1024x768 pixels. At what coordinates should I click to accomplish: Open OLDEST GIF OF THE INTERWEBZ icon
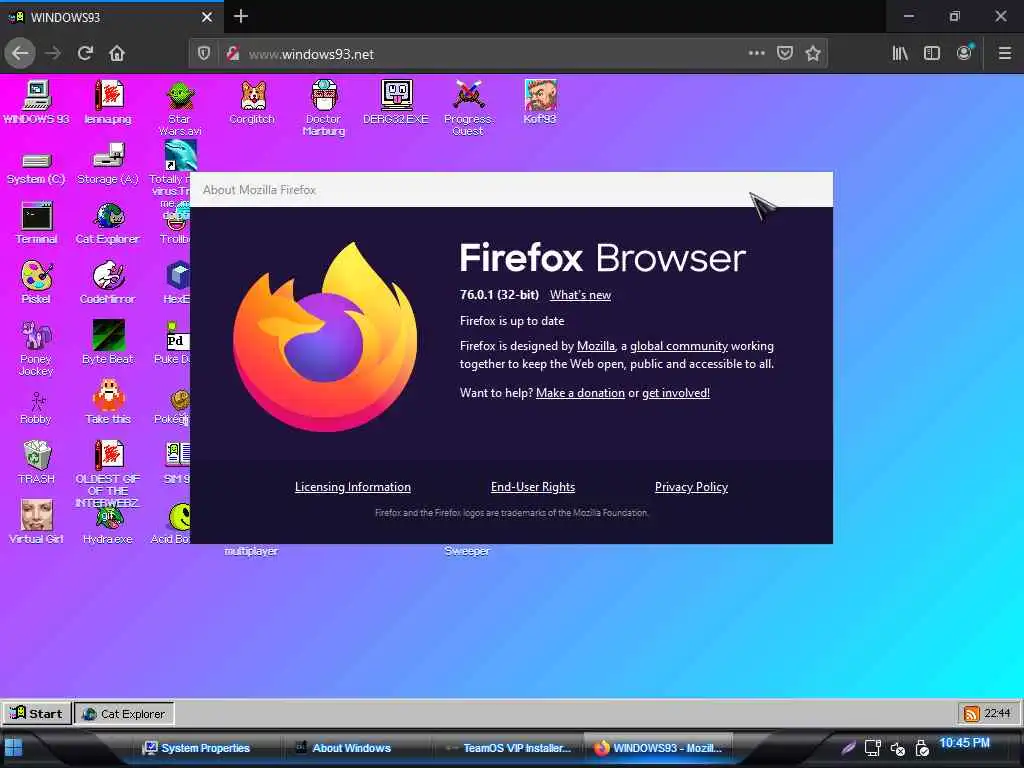click(x=108, y=474)
